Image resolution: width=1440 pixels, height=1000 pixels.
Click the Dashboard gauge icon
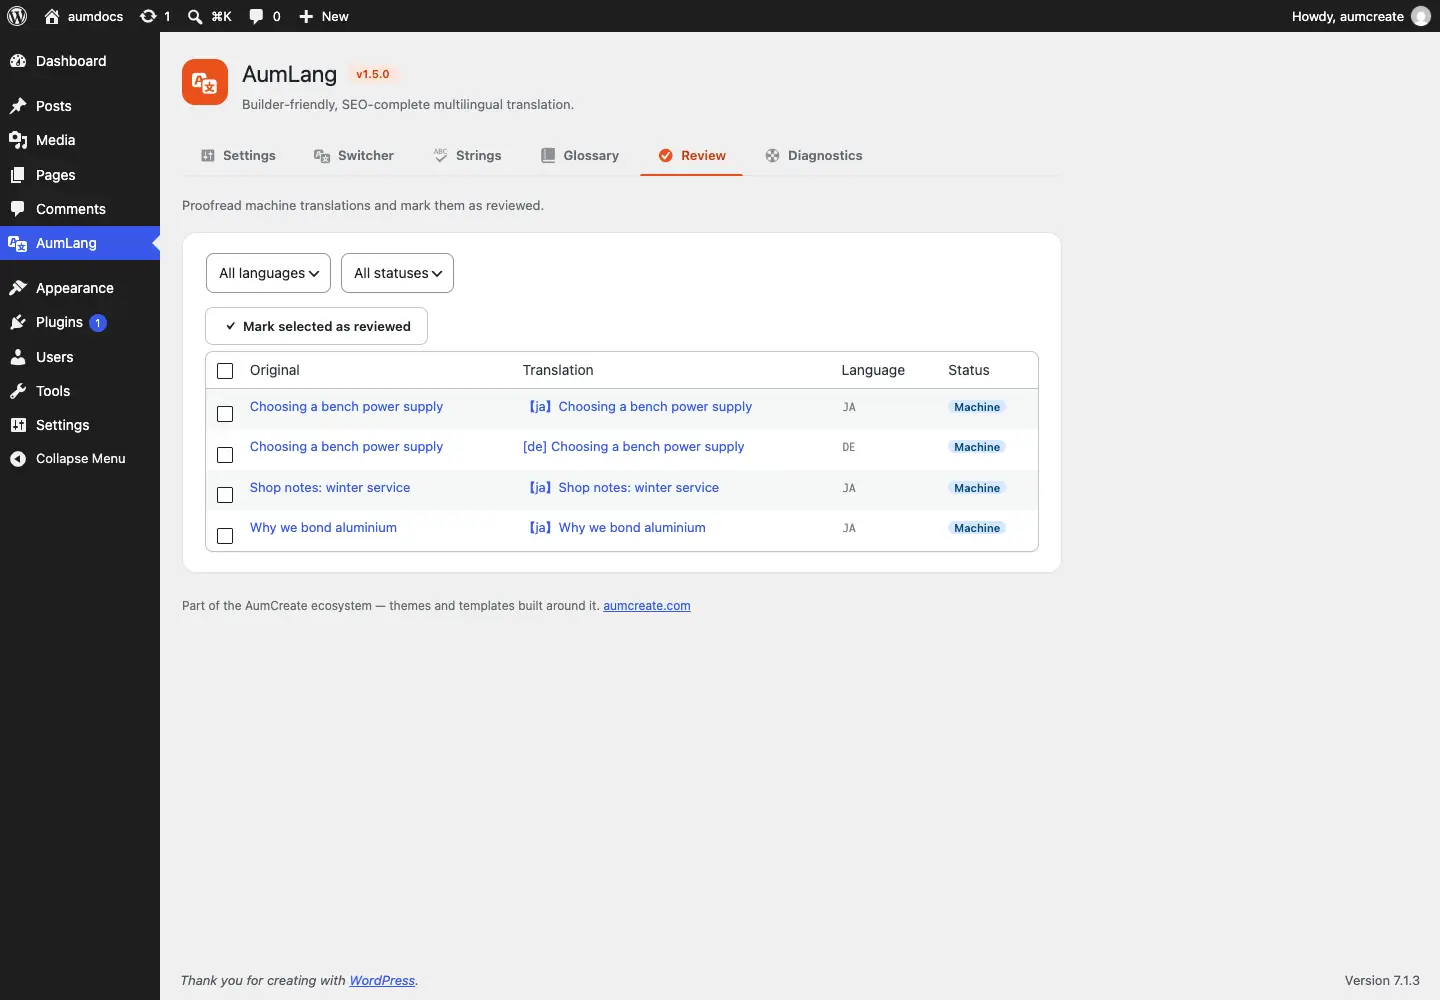click(18, 61)
